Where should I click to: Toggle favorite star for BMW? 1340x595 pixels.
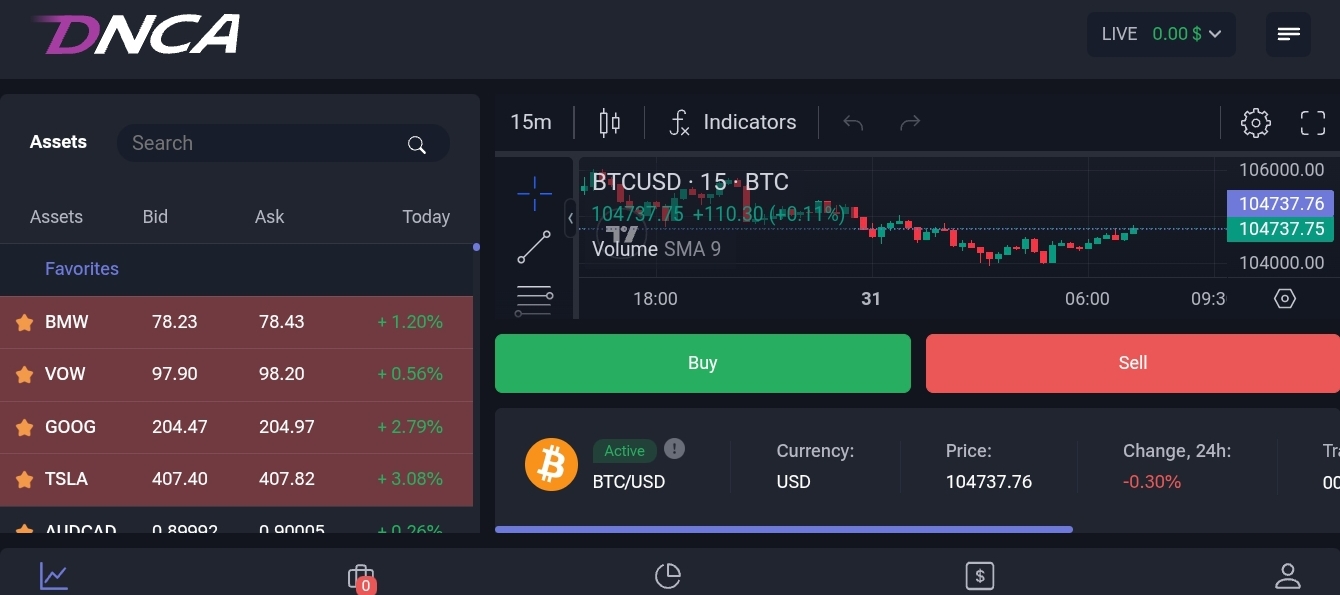click(25, 322)
